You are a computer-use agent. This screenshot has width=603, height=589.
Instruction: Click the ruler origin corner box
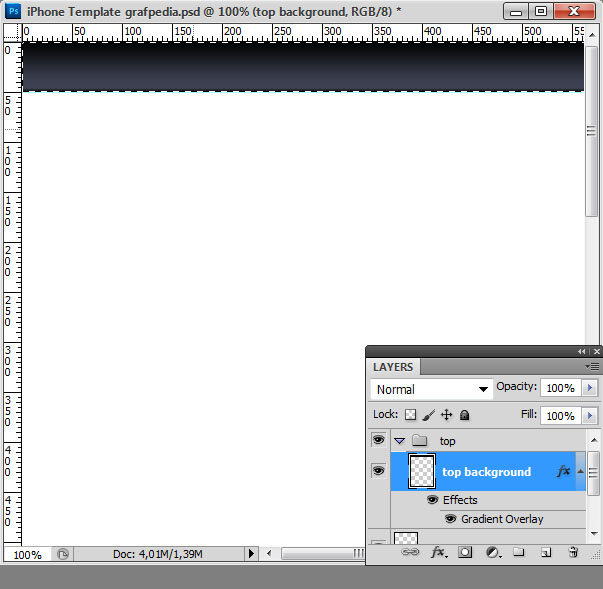click(x=12, y=33)
